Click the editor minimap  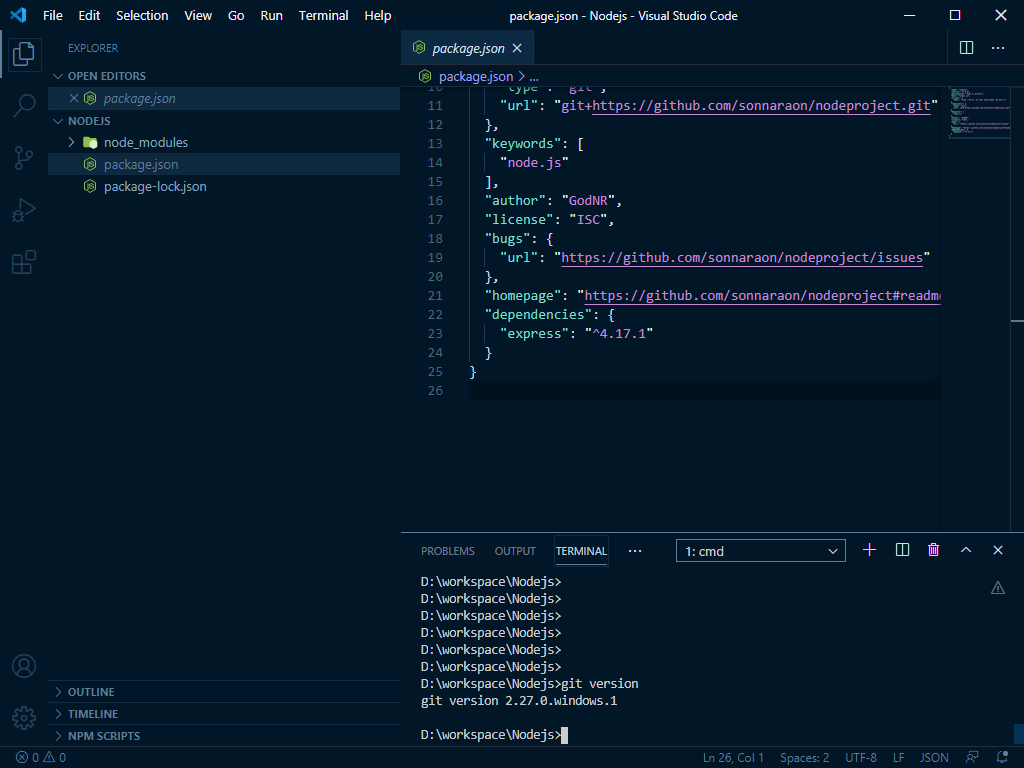(x=979, y=112)
